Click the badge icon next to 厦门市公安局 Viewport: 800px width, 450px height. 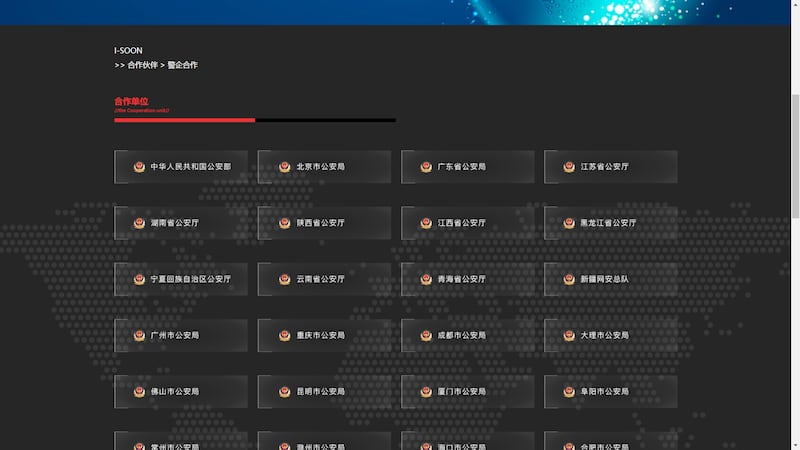(426, 391)
